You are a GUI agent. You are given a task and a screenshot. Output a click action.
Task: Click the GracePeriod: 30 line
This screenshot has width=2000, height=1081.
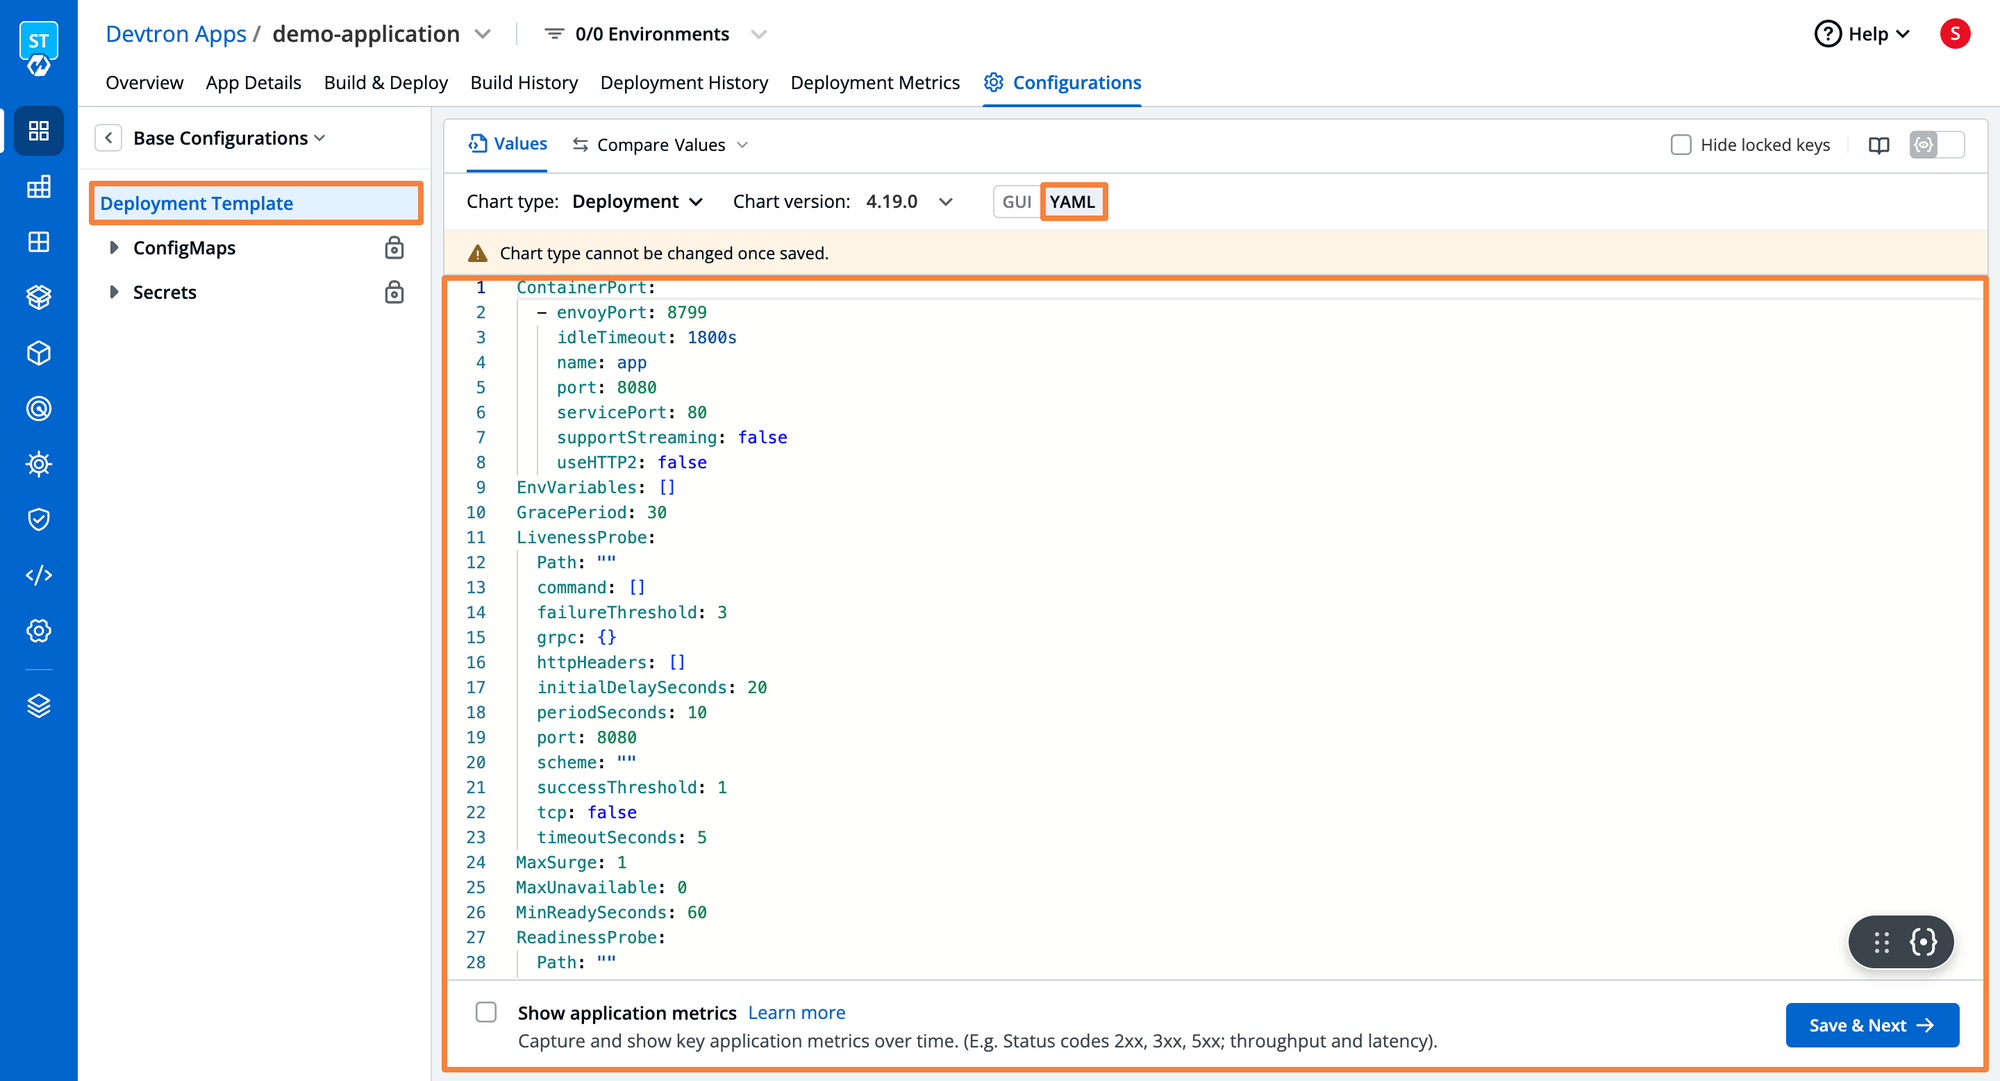pyautogui.click(x=591, y=512)
